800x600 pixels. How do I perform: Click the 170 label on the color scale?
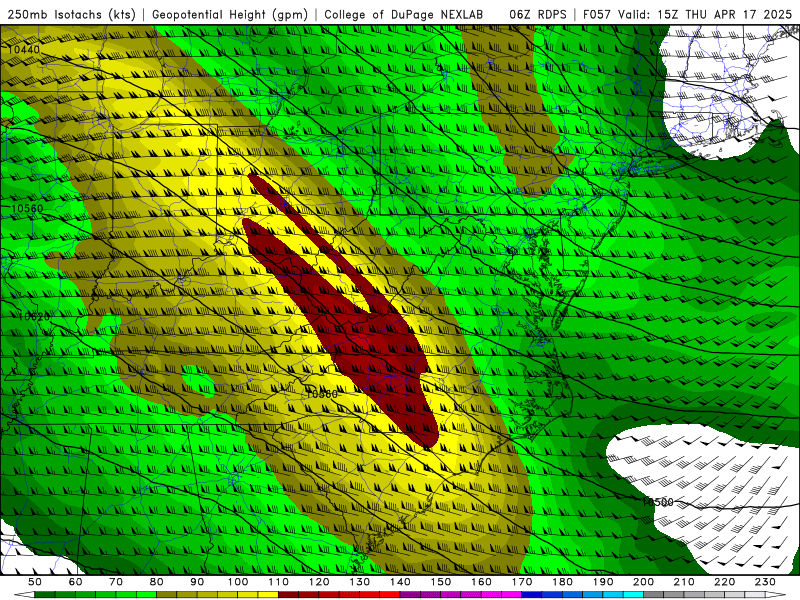coord(521,582)
